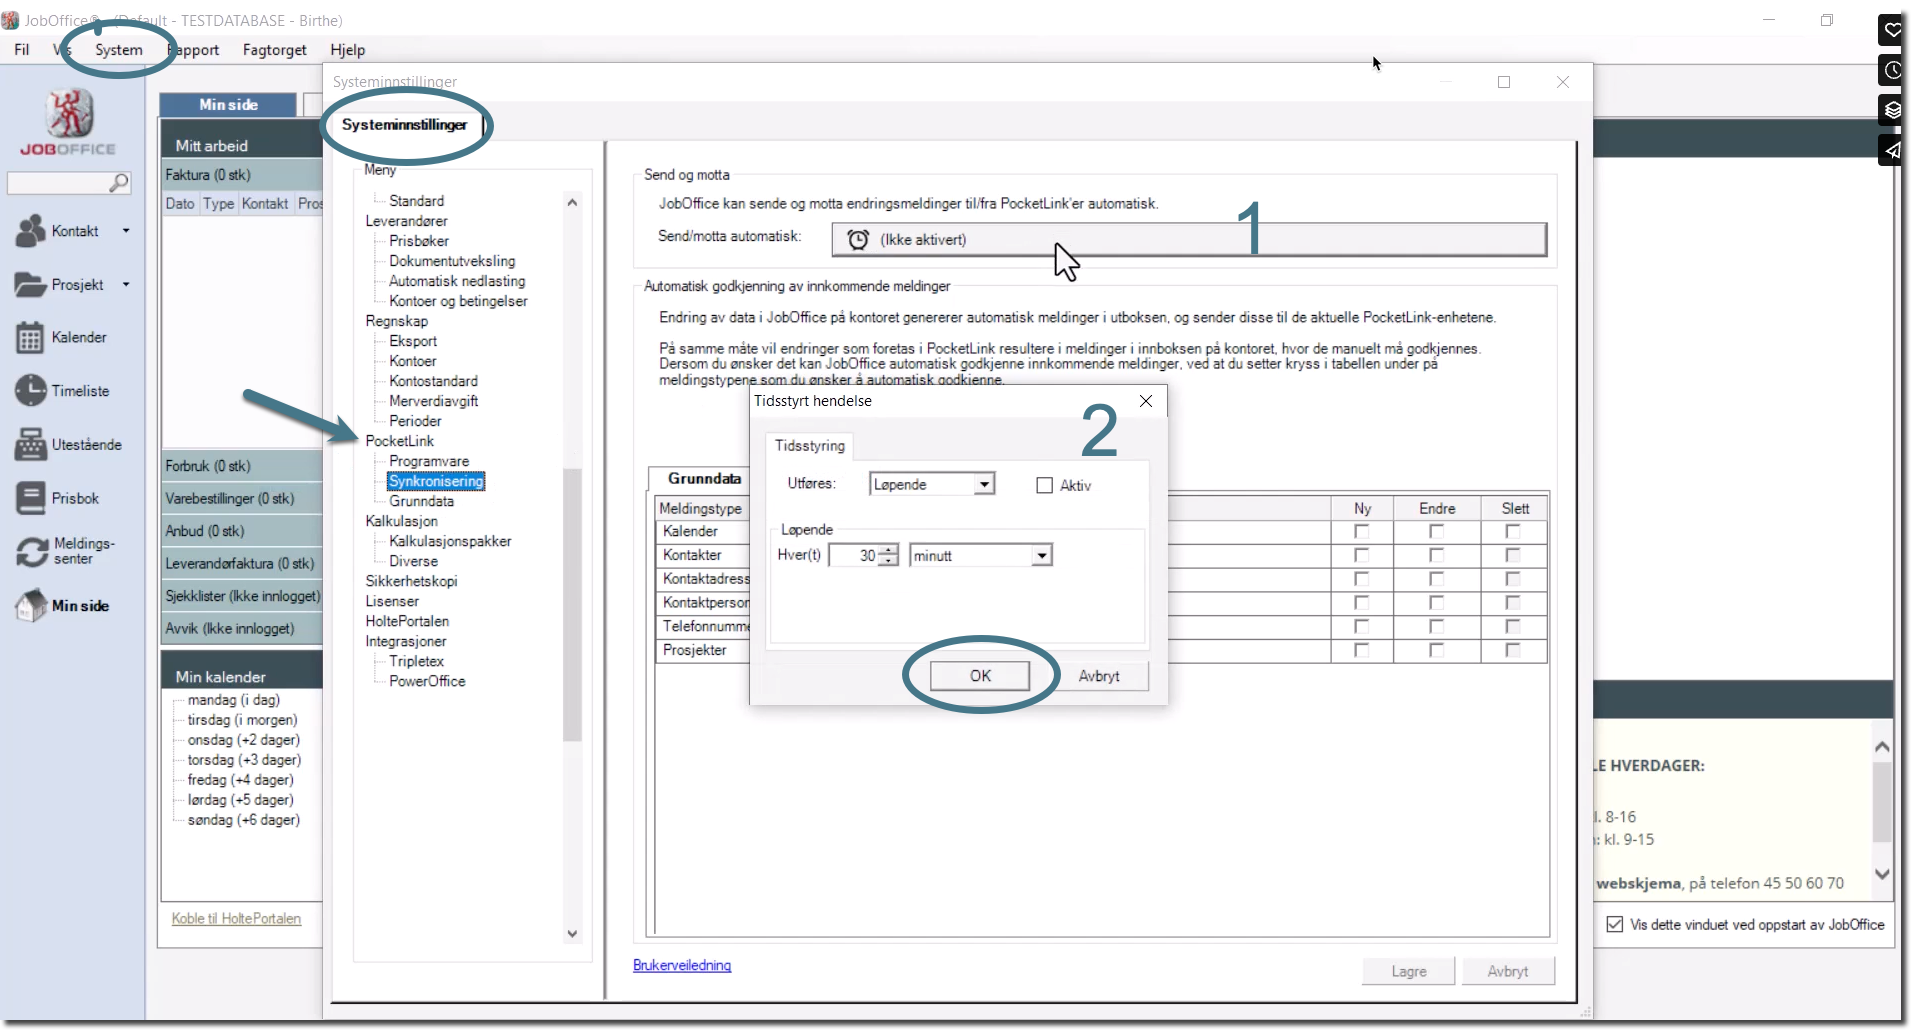Open the Fagtorget menu
1911x1030 pixels.
click(275, 50)
